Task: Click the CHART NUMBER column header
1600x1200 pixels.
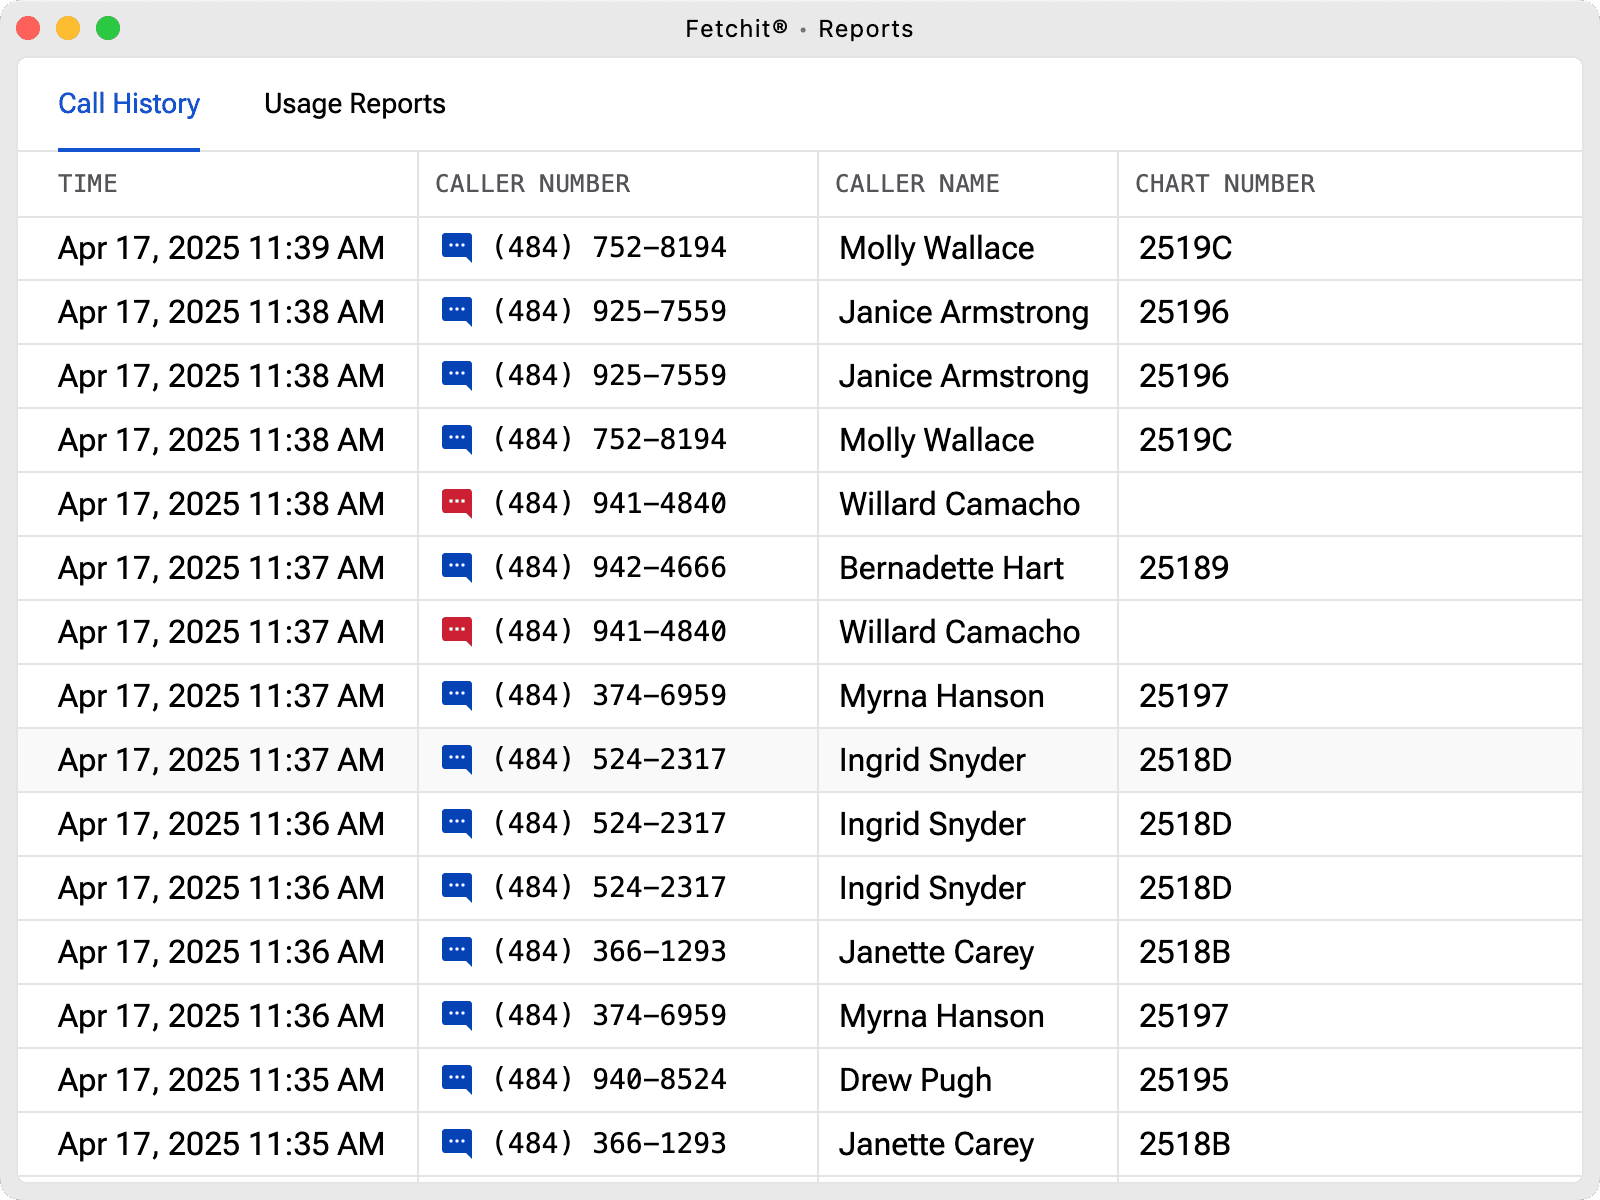Action: tap(1224, 184)
